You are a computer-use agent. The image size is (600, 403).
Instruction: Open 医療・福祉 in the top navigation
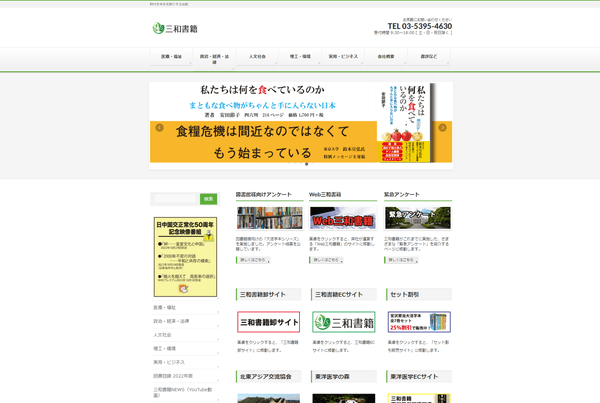[171, 57]
